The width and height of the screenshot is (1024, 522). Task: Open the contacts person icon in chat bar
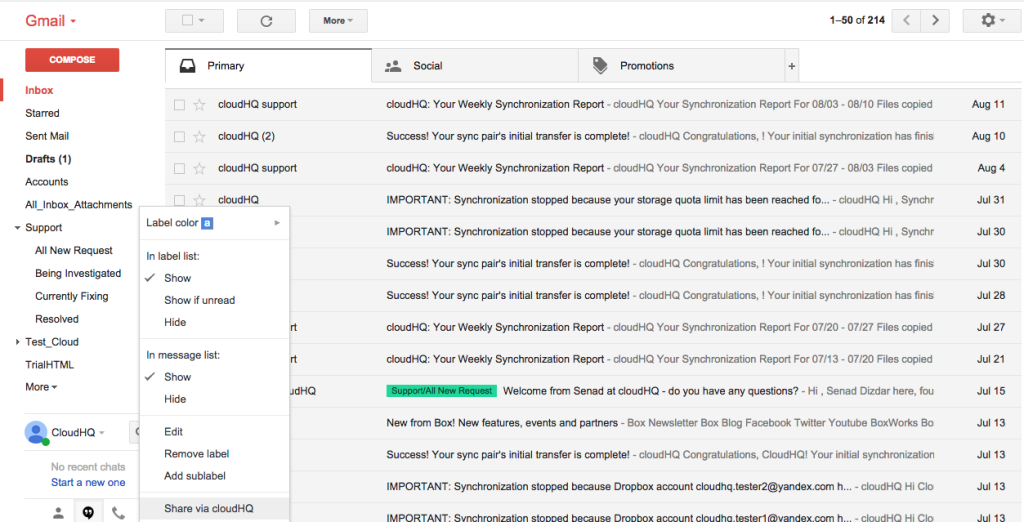point(59,513)
